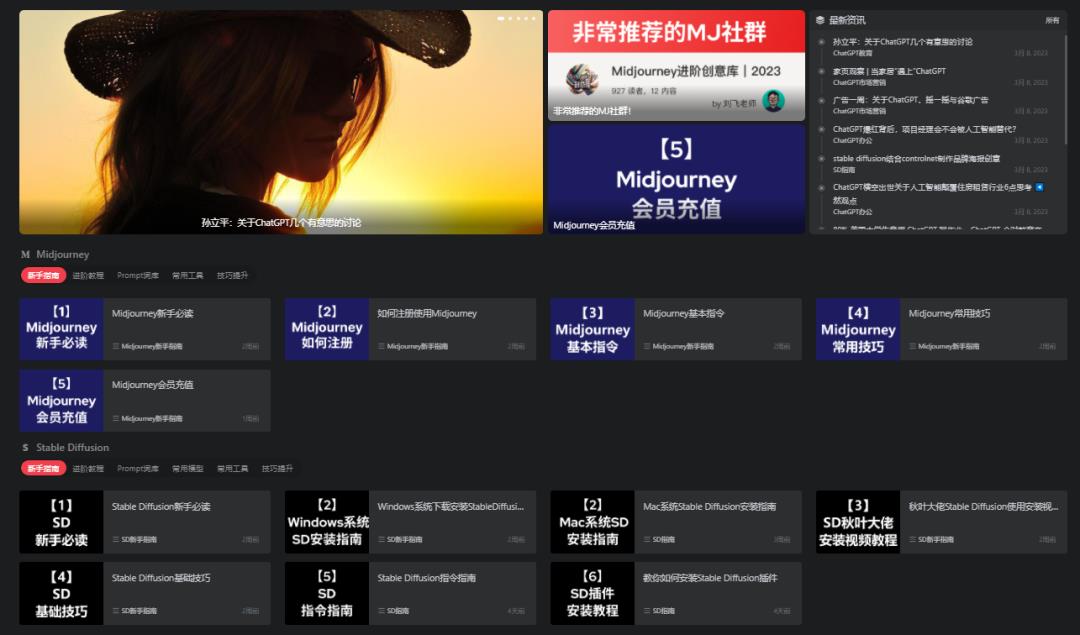Click the 'Midjourney新手必读' article title
This screenshot has width=1080, height=635.
152,313
